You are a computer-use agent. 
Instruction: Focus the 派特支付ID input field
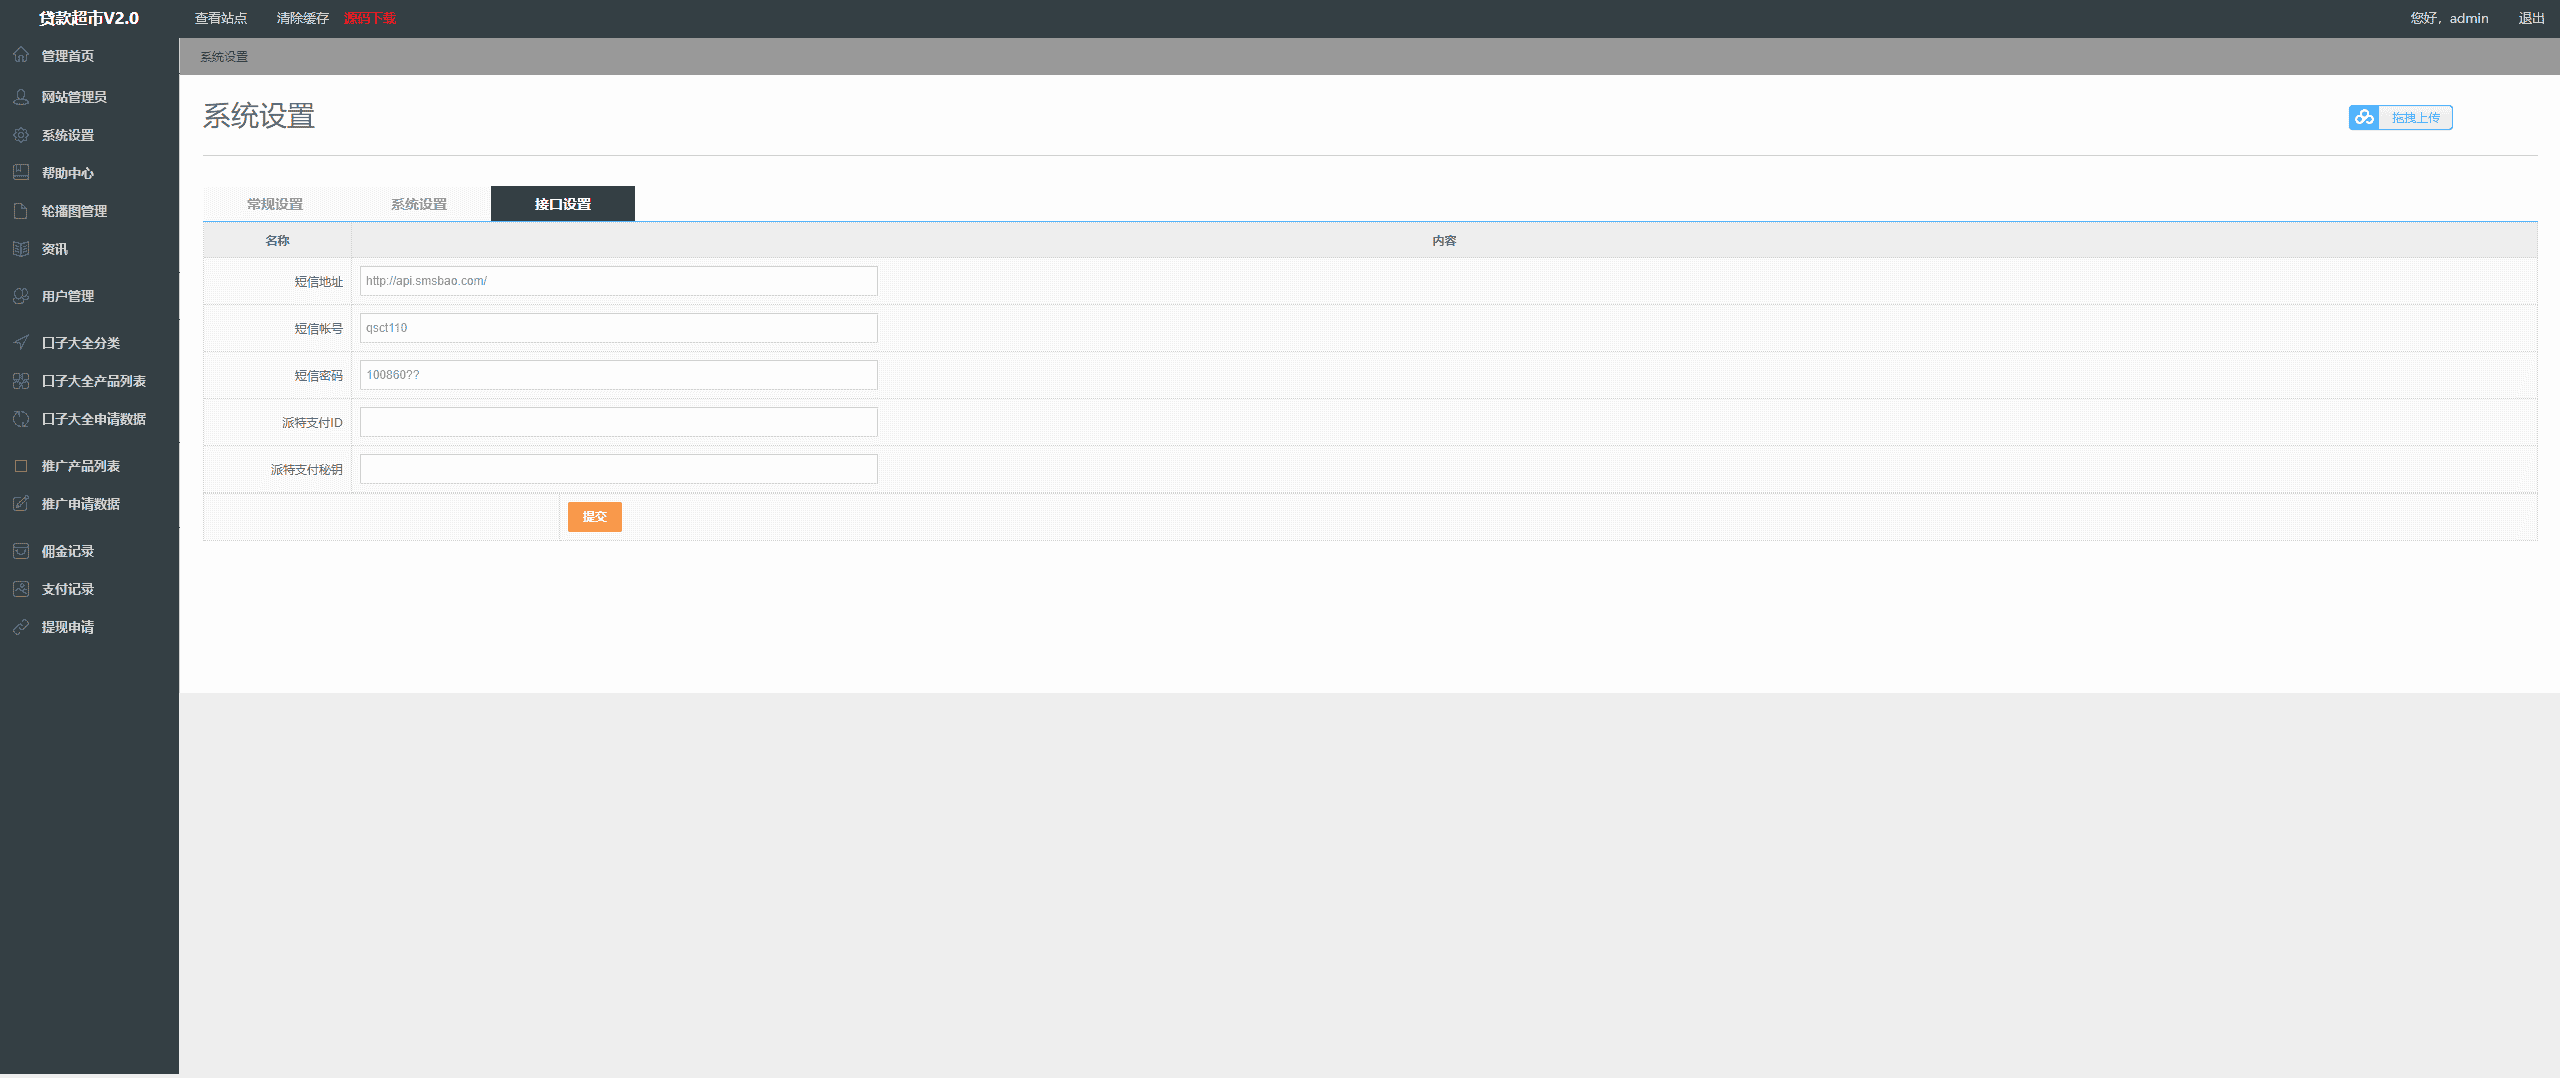coord(619,422)
